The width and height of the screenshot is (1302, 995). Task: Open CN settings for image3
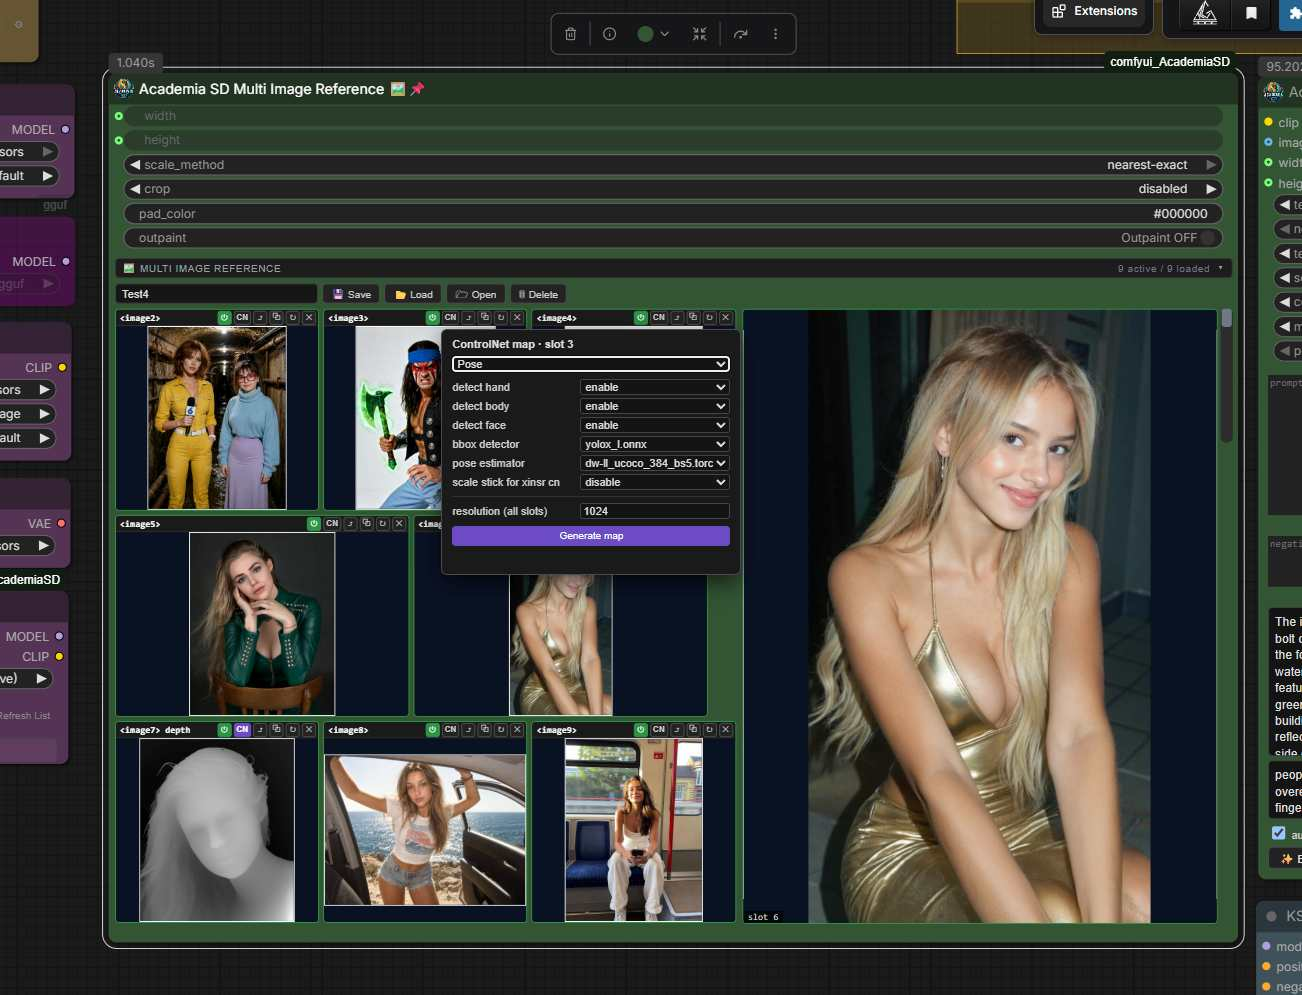450,317
